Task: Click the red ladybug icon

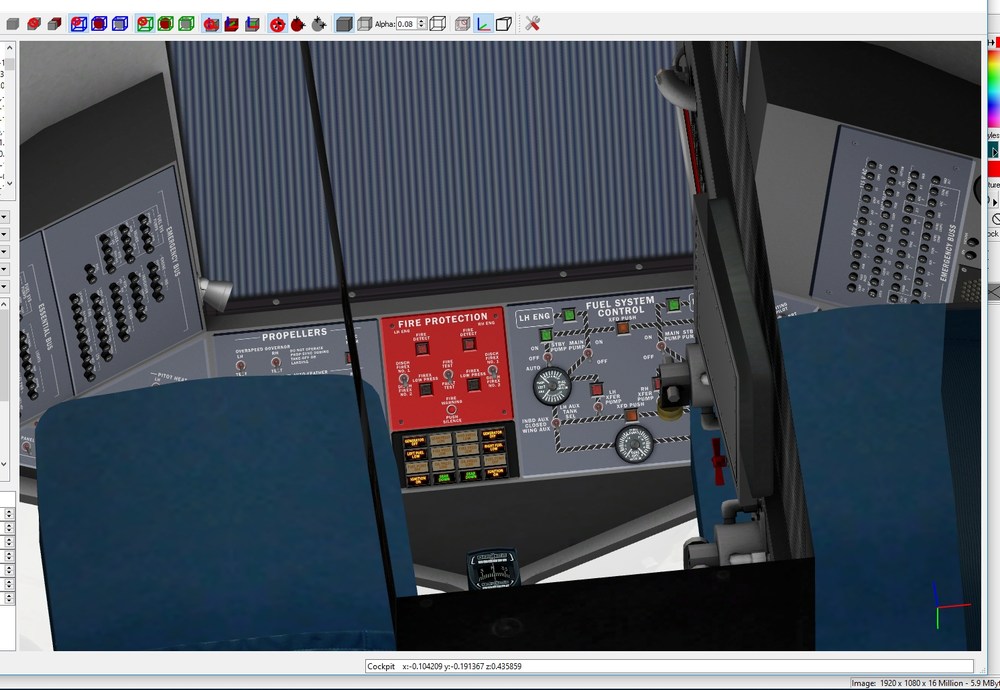Action: [298, 24]
